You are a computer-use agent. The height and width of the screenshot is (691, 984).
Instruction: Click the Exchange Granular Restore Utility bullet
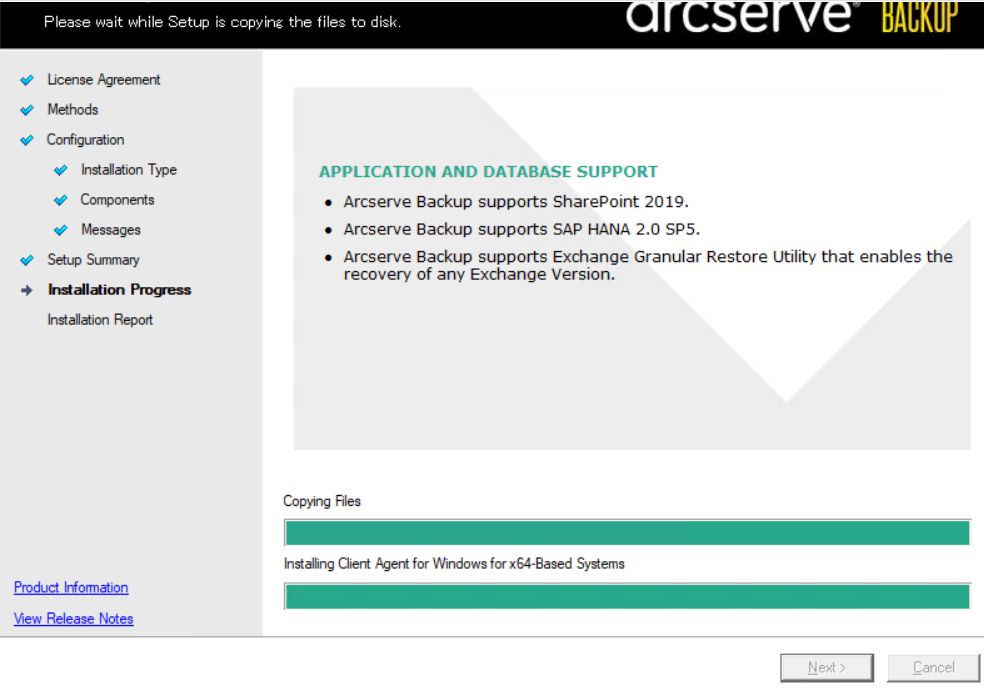(x=648, y=265)
